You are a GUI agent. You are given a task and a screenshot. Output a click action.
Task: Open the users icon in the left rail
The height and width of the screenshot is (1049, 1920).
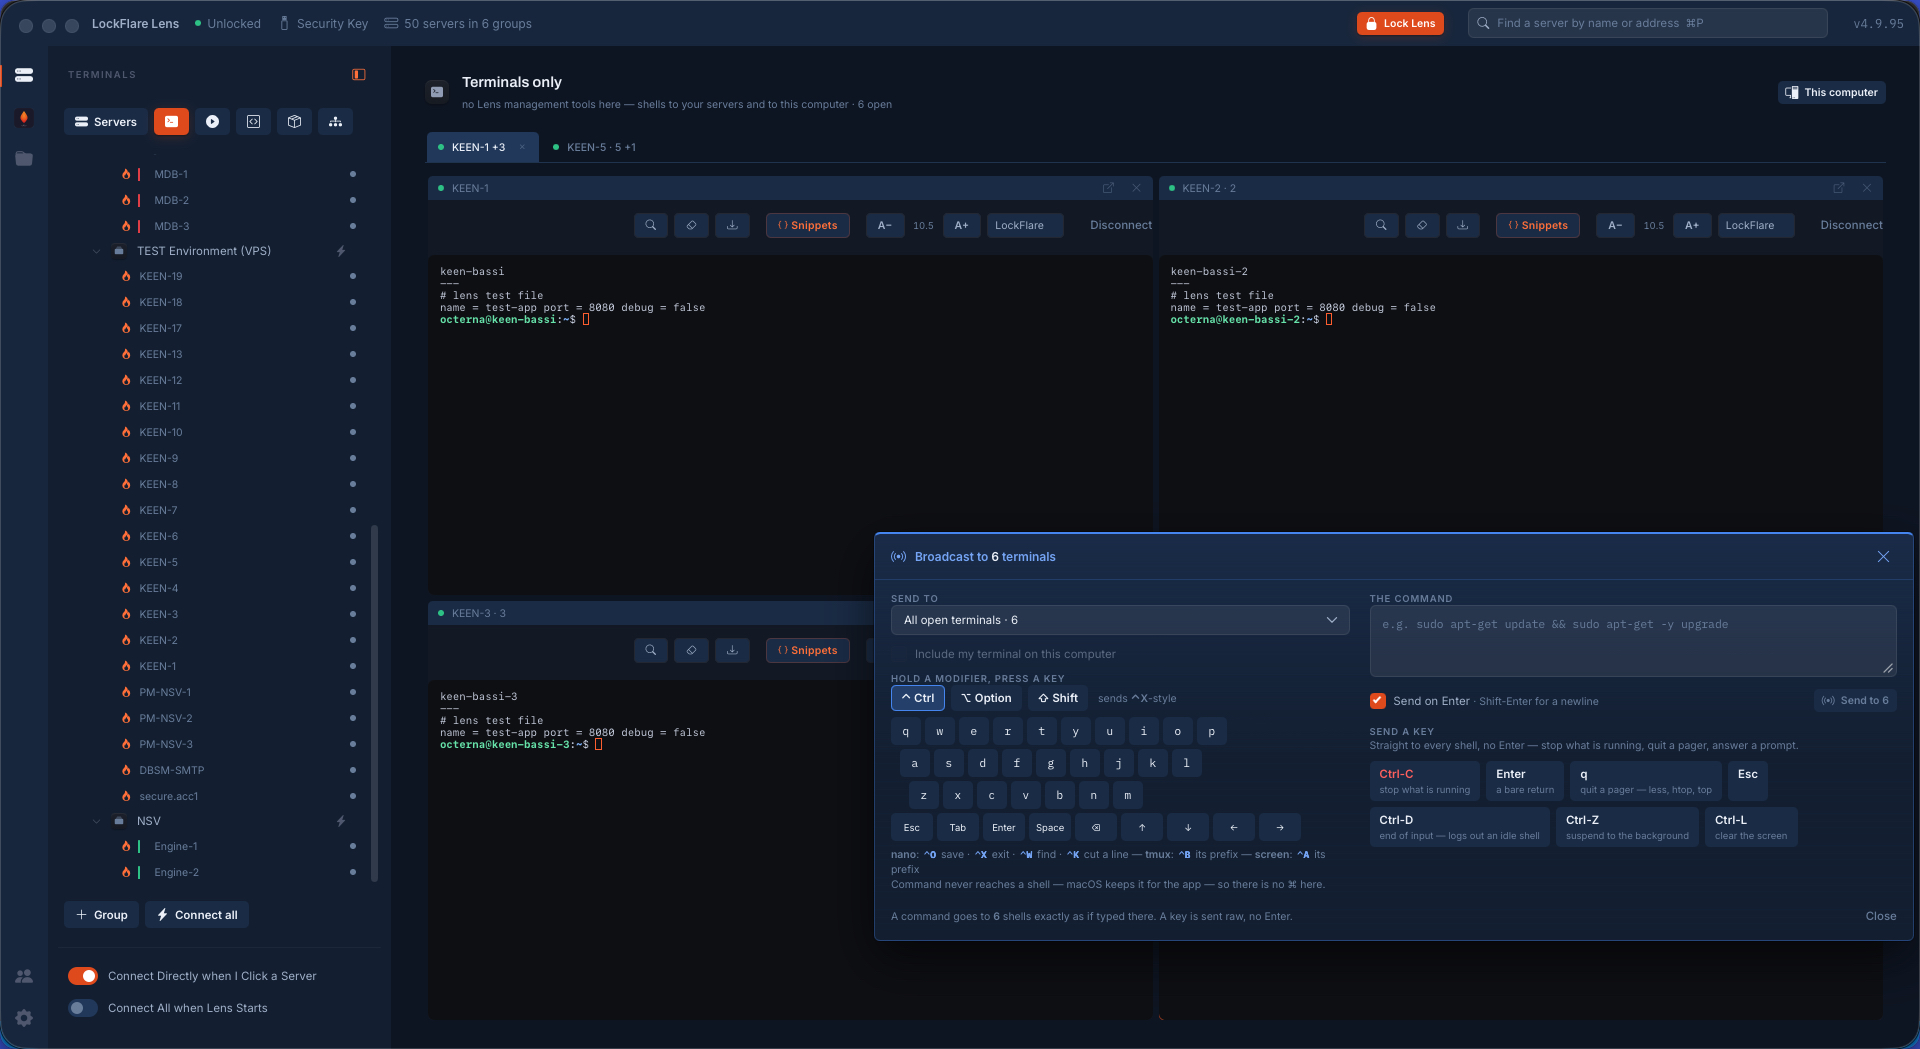coord(24,976)
